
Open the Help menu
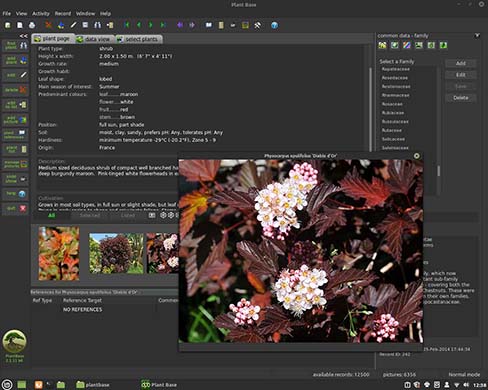(105, 14)
